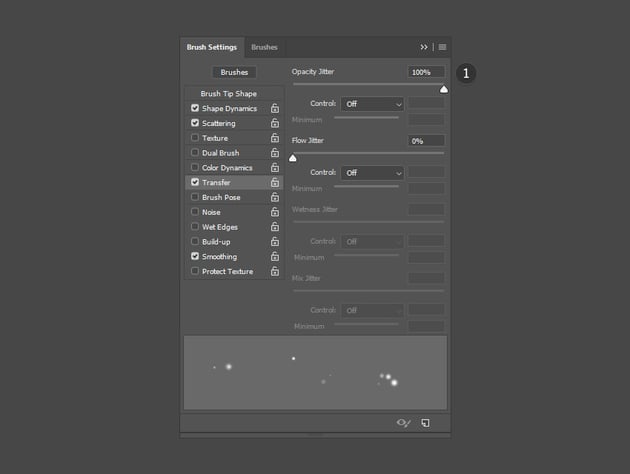Lock the Texture settings
Screen dimensions: 630x474
point(275,138)
